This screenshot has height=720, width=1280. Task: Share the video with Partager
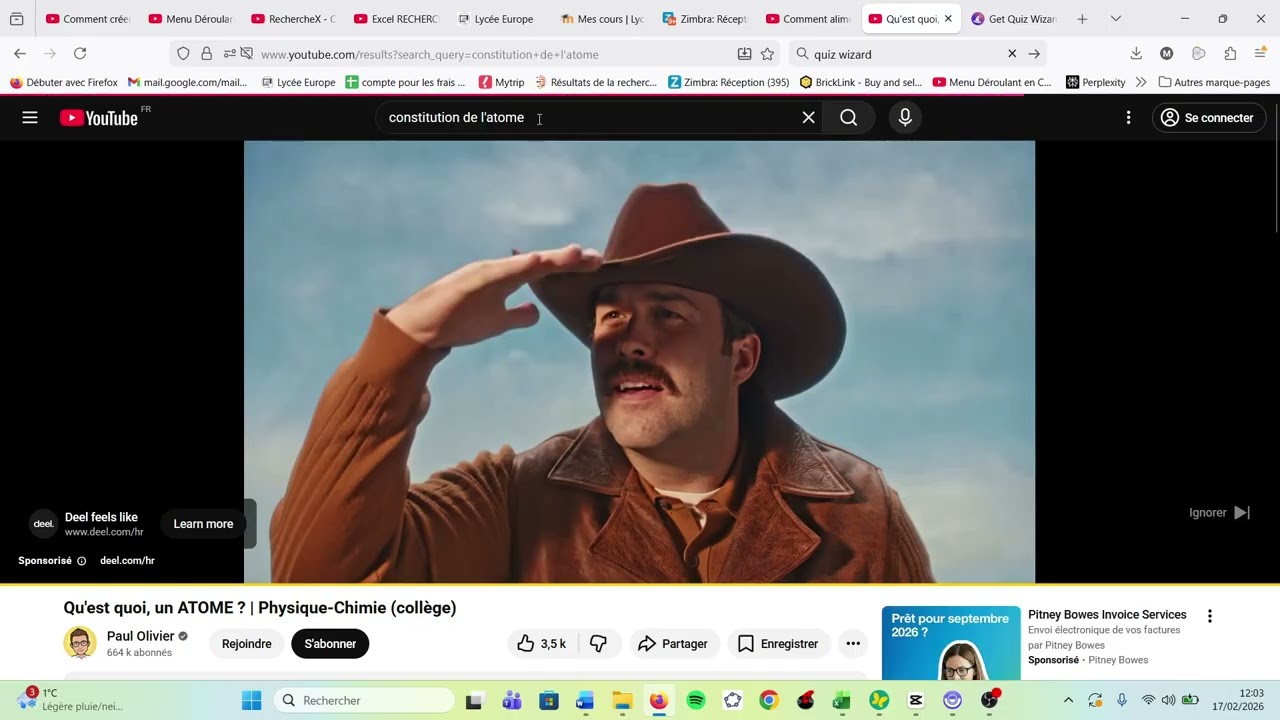[672, 644]
